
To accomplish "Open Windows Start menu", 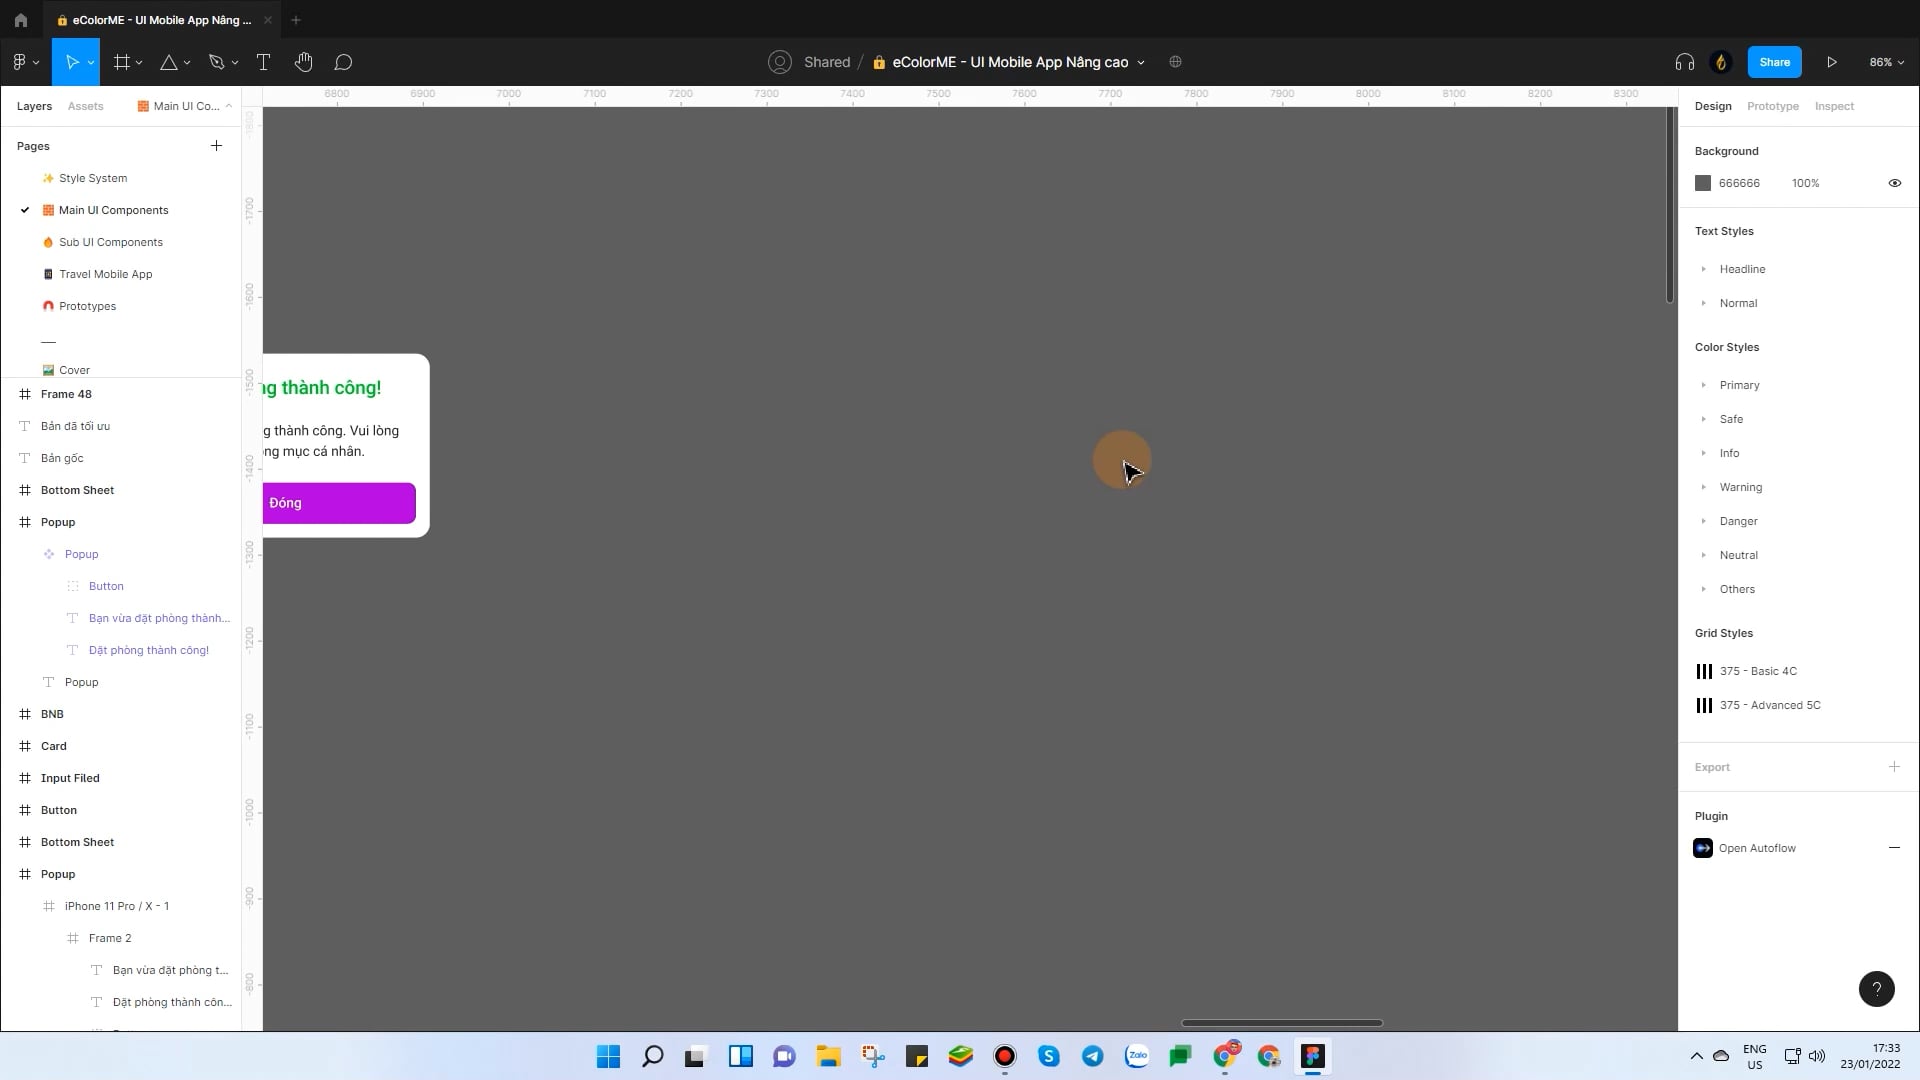I will (x=608, y=1056).
